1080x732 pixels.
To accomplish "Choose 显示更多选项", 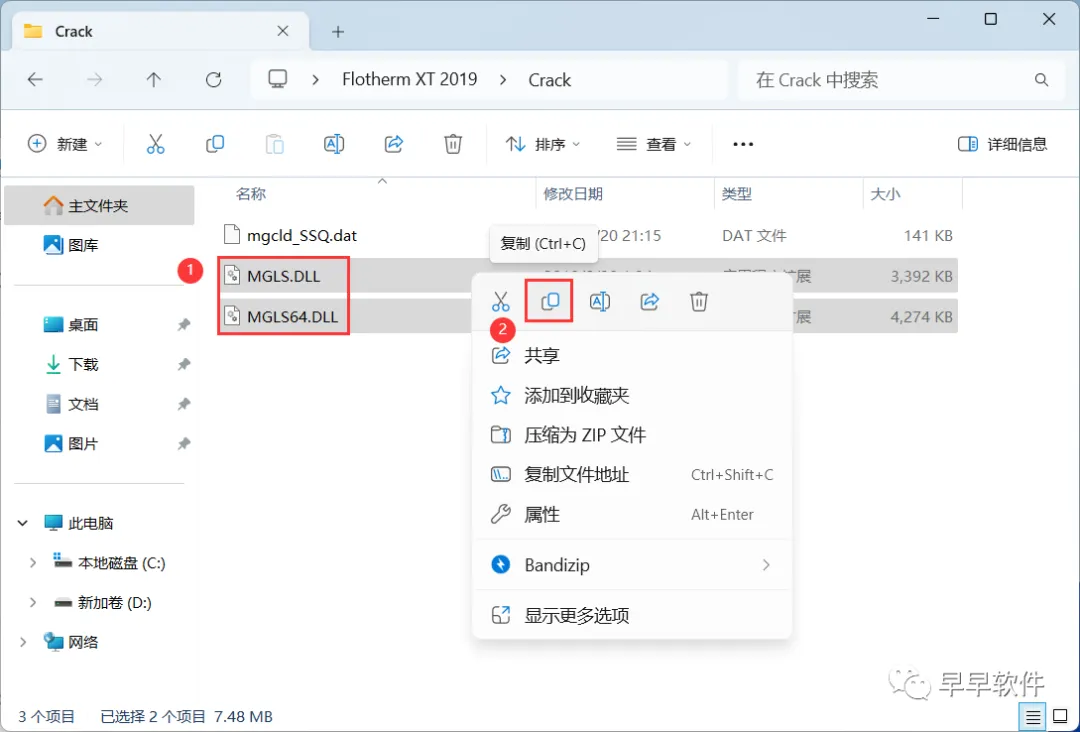I will (632, 615).
